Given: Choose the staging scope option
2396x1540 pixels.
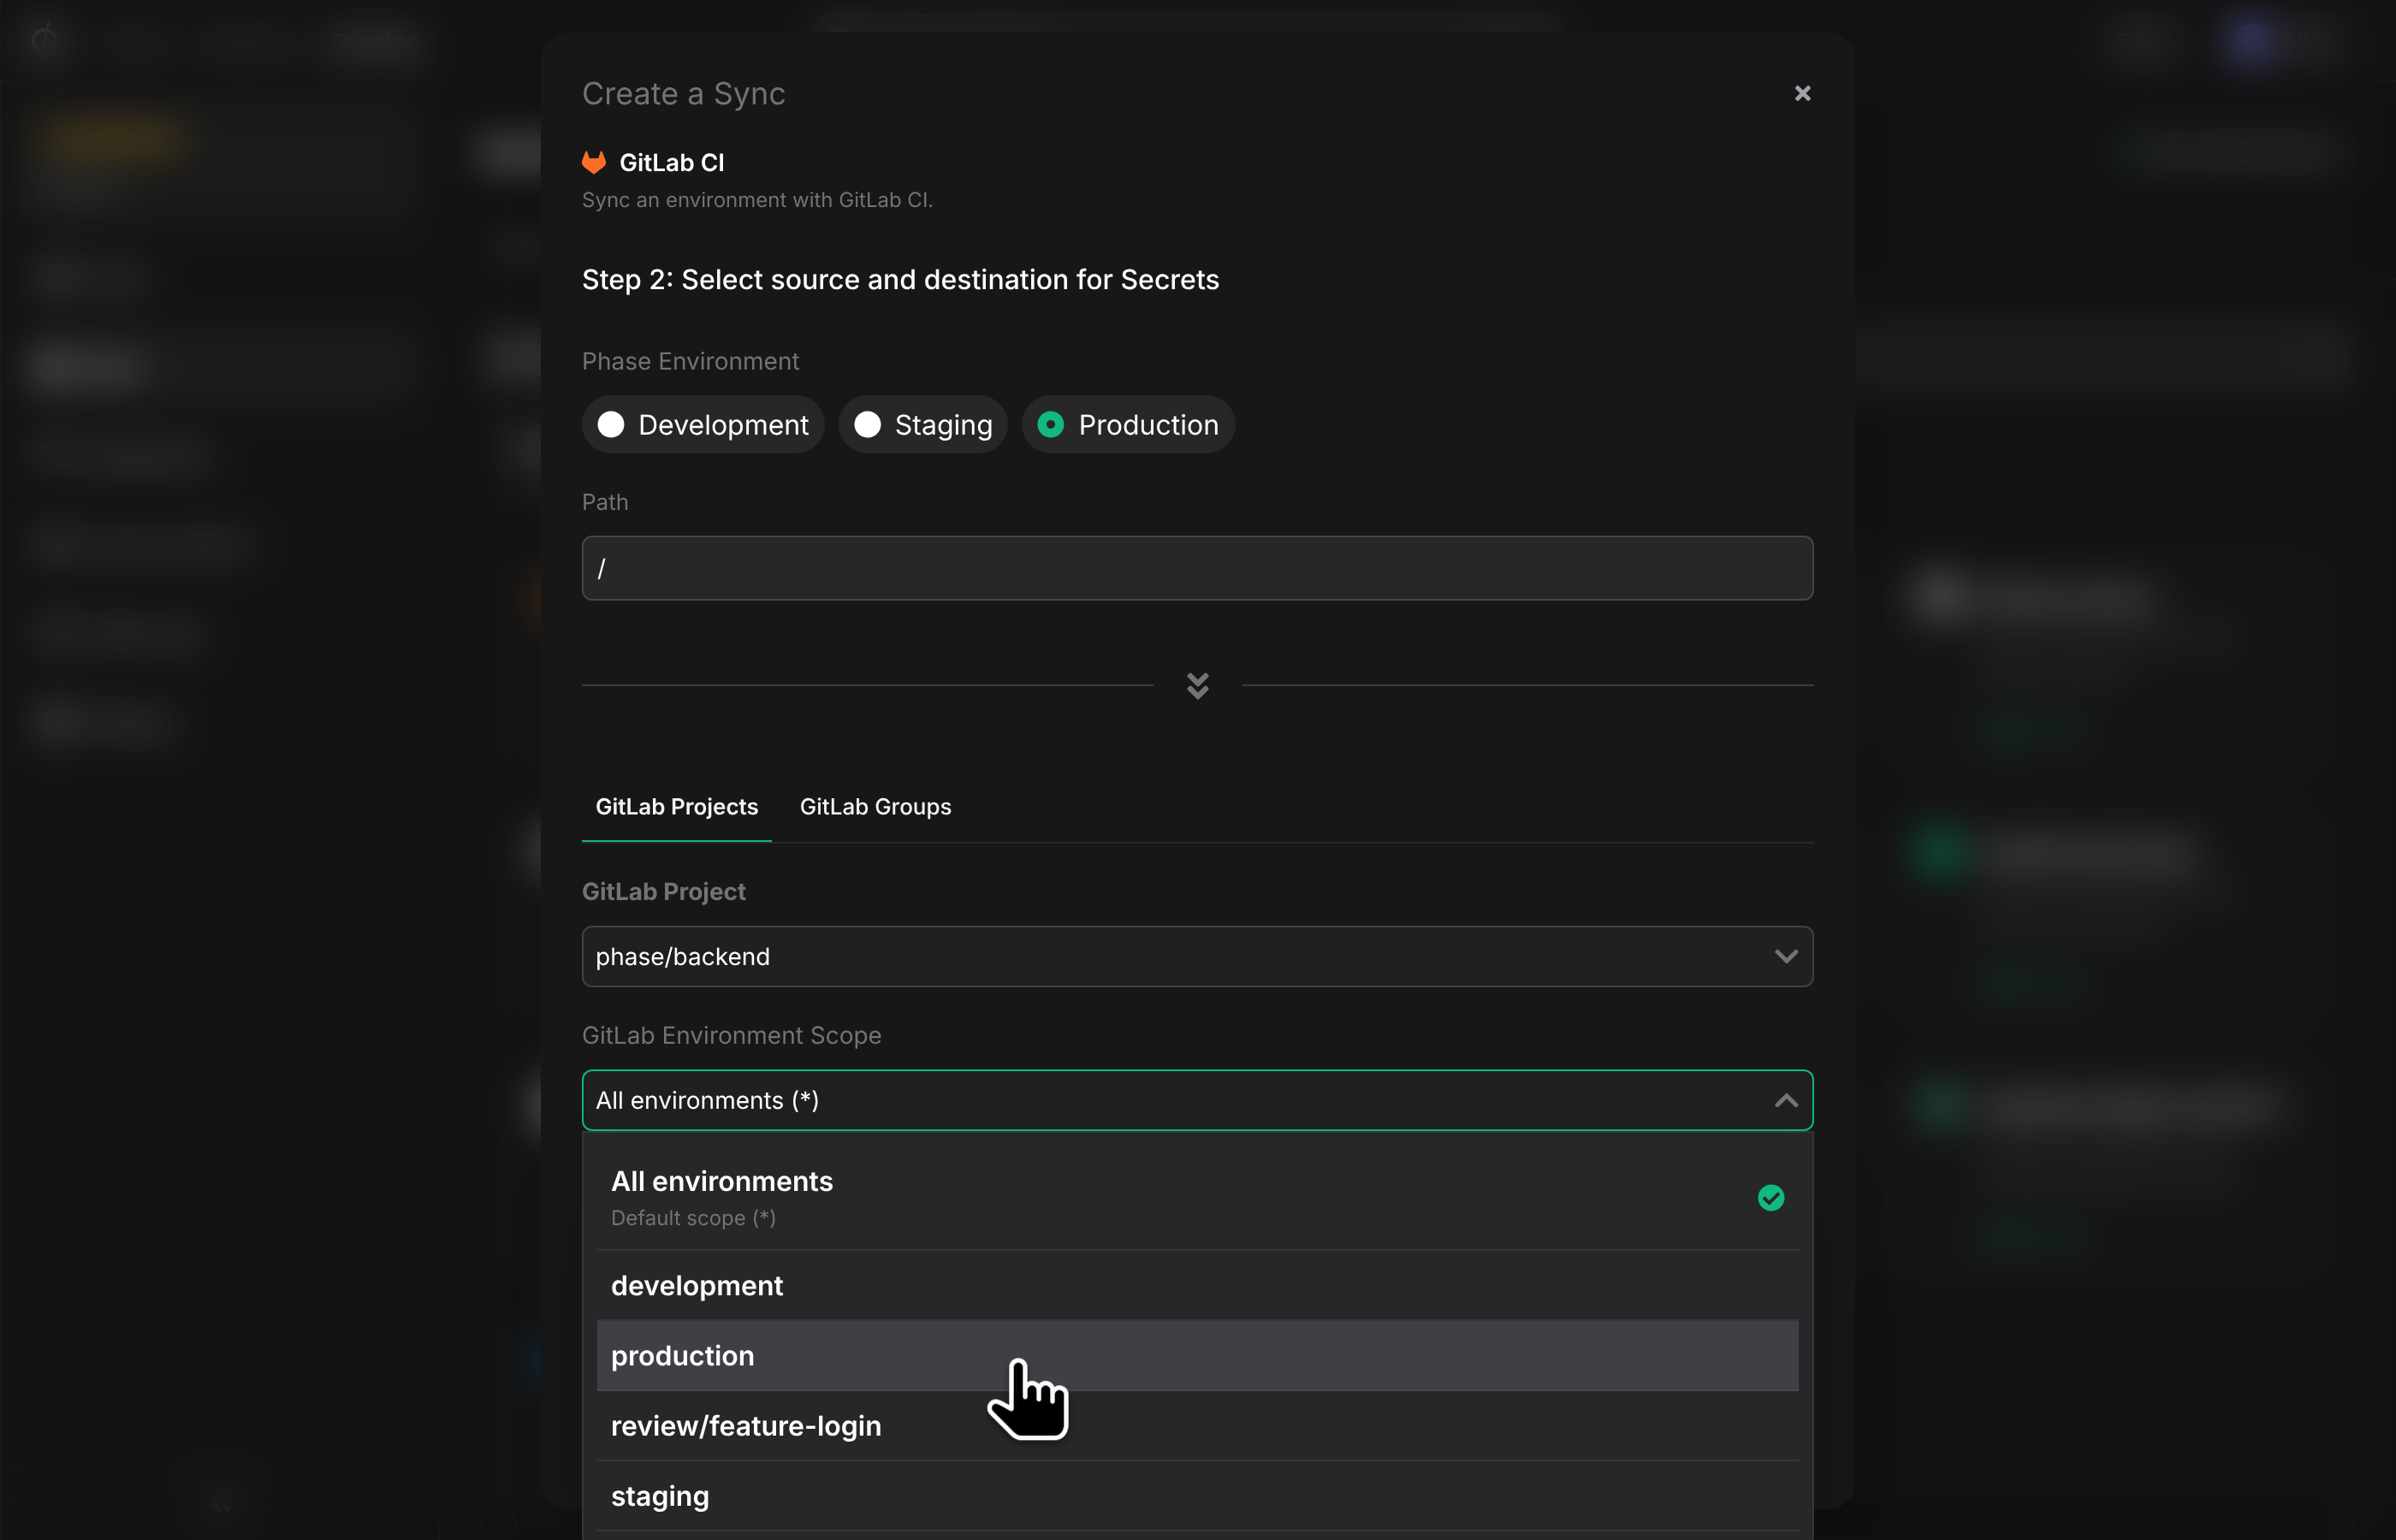Looking at the screenshot, I should (x=1197, y=1496).
